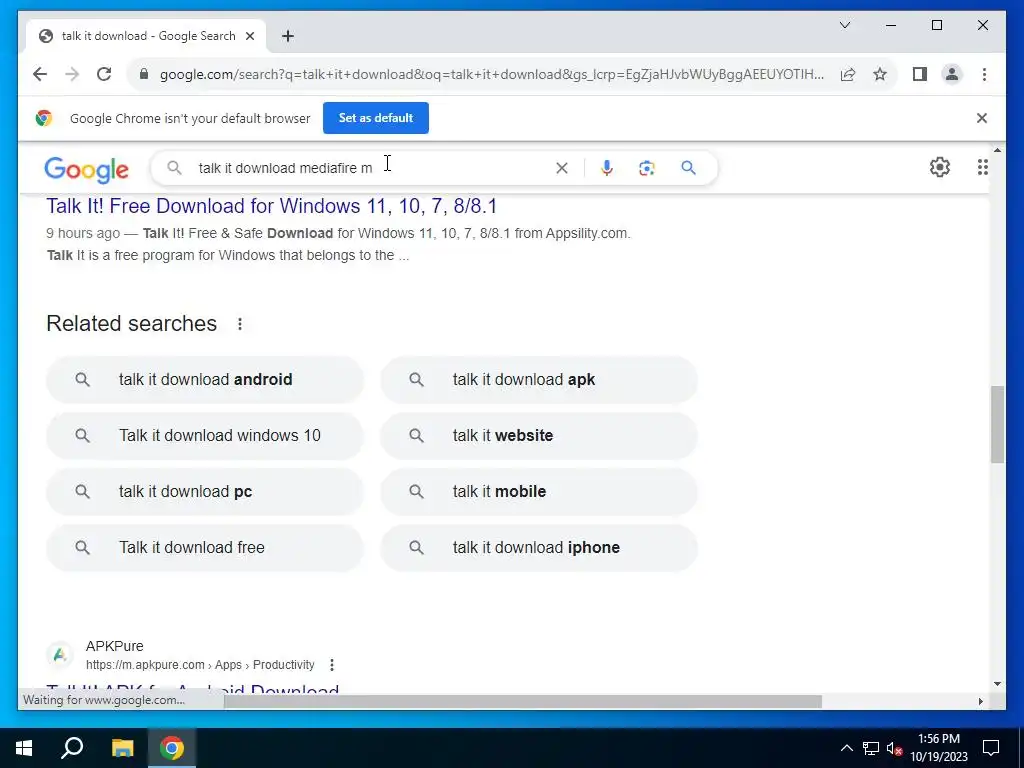Submit search with the blue magnifier icon
Screen dimensions: 1024x768
[x=688, y=168]
